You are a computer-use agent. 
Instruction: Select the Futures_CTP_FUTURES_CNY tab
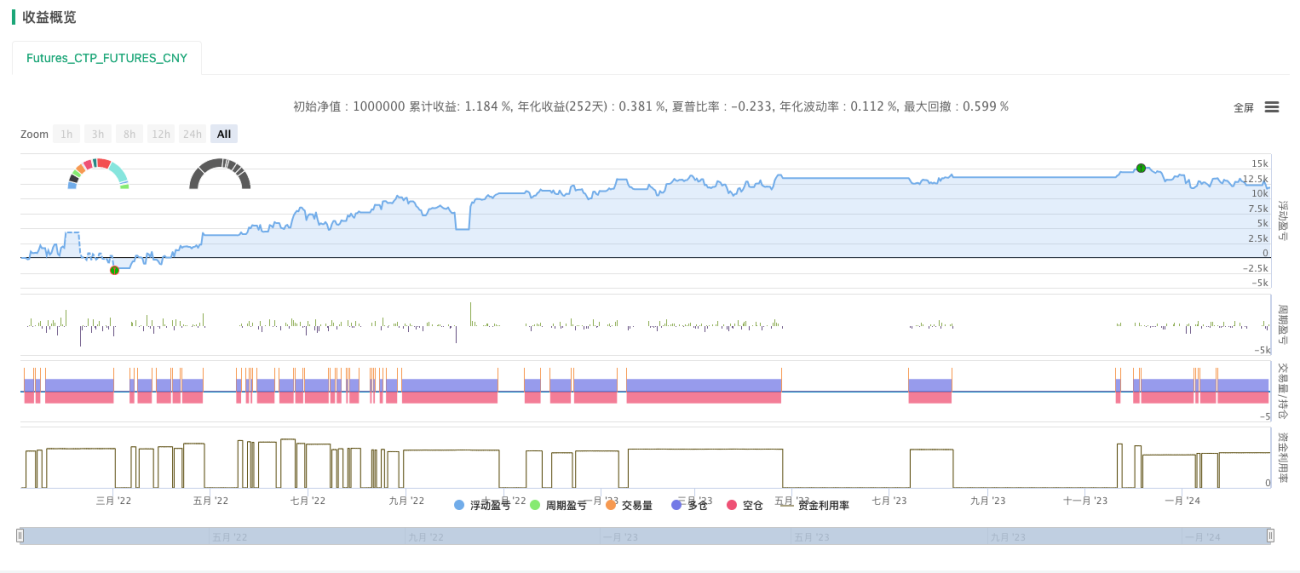tap(107, 58)
